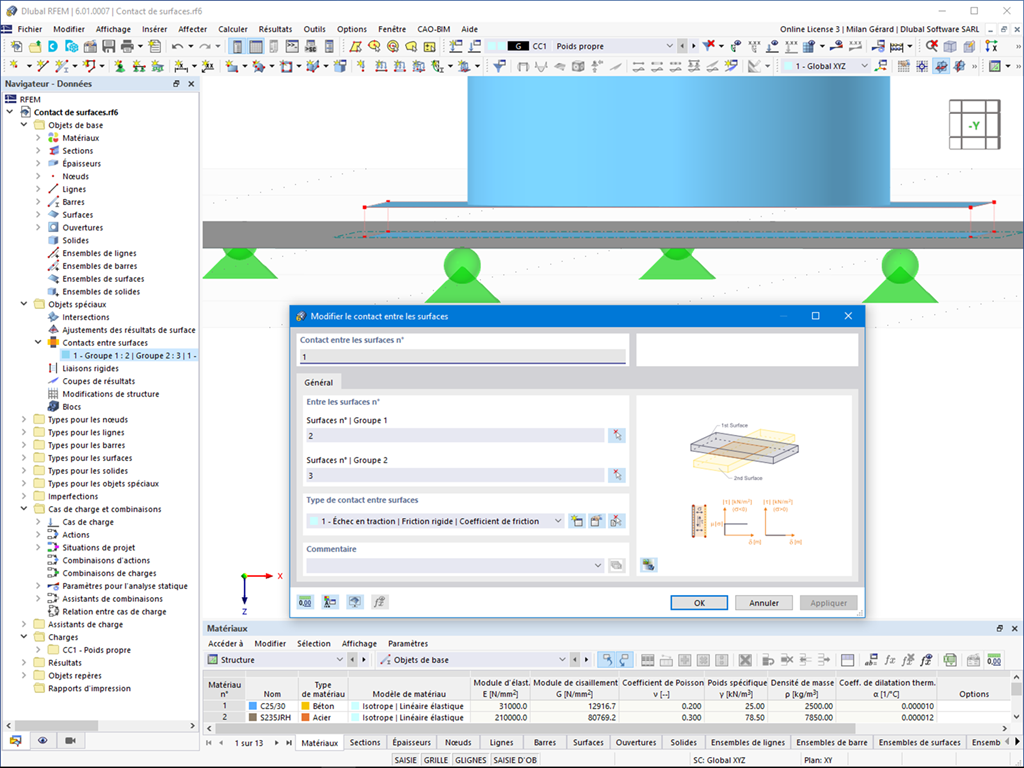Image resolution: width=1024 pixels, height=768 pixels.
Task: Pick surfaces for Groupe 1 selection icon
Action: pos(616,436)
